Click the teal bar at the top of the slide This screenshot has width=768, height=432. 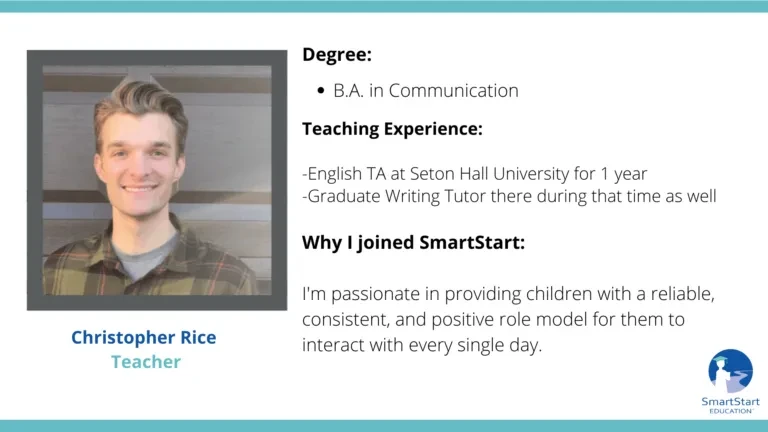pyautogui.click(x=384, y=6)
